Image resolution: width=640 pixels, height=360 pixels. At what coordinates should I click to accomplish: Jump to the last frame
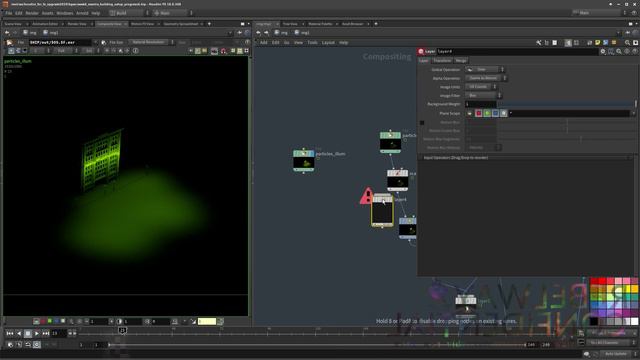(46, 333)
